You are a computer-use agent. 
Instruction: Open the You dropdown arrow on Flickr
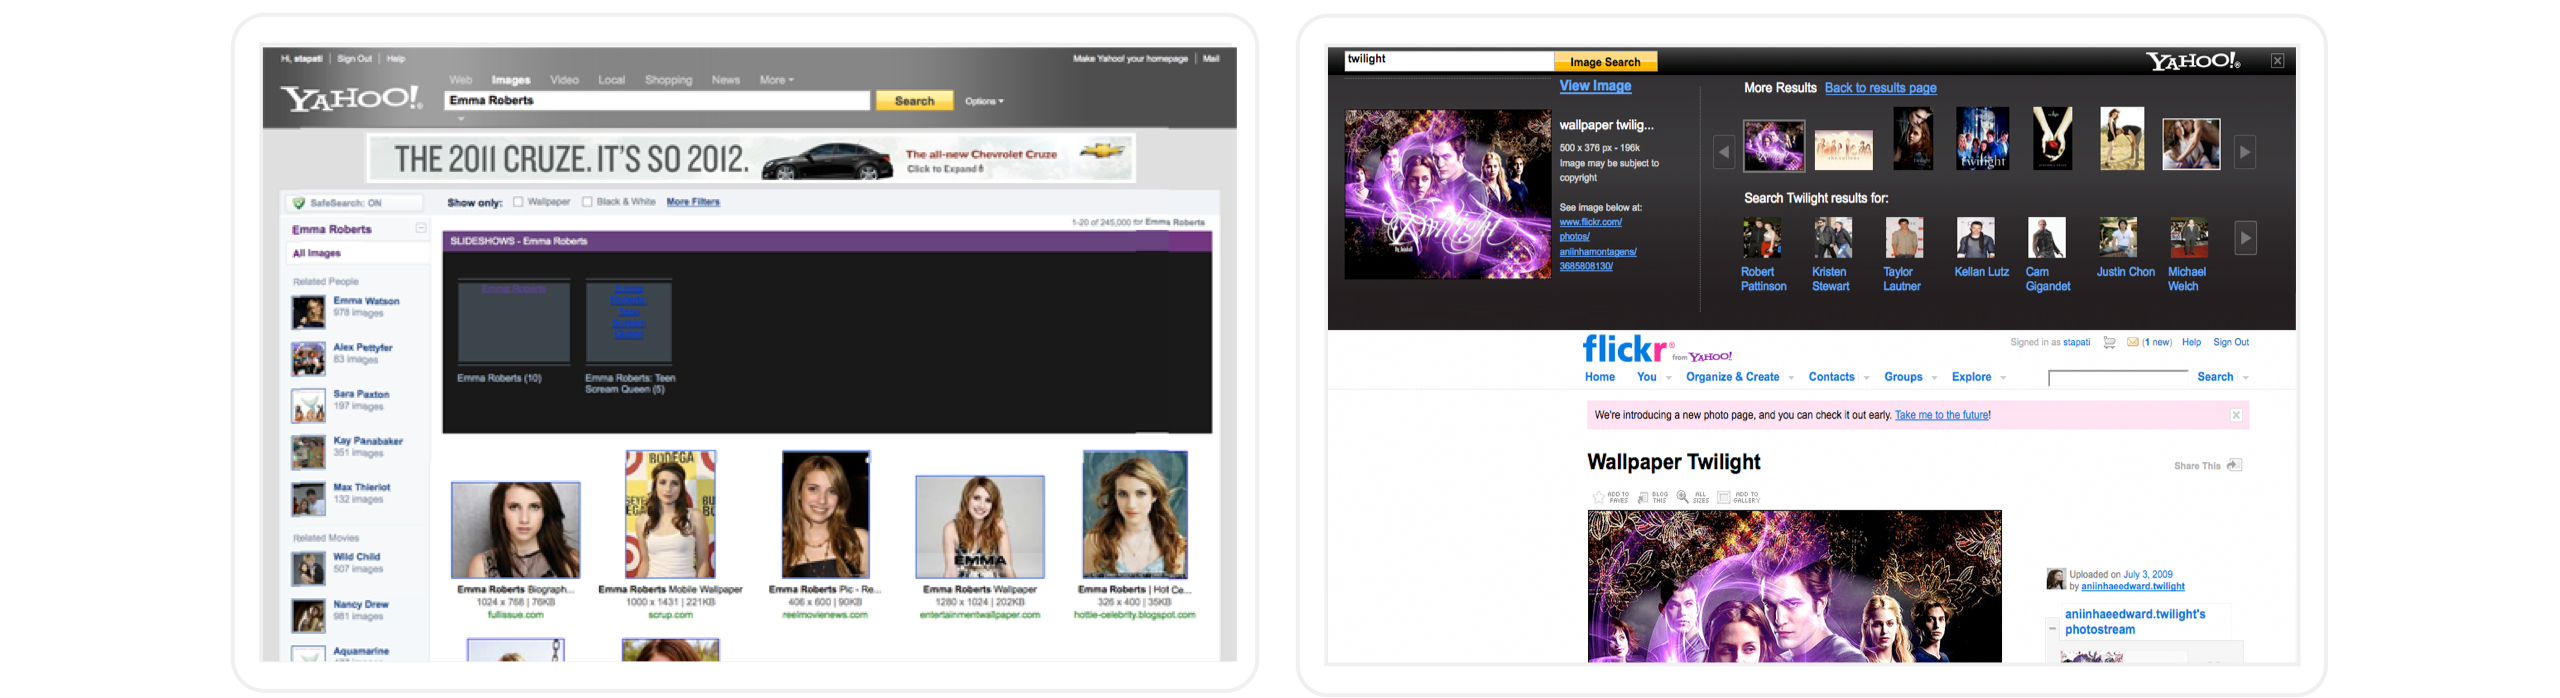pos(1669,378)
